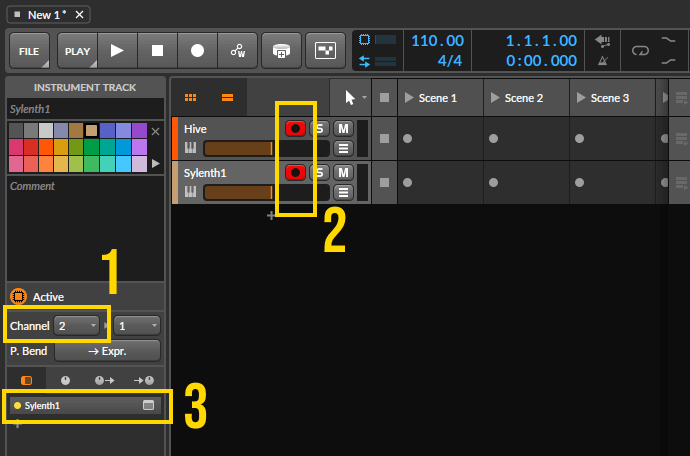Close the New 1 project tab
This screenshot has width=690, height=456.
[79, 15]
